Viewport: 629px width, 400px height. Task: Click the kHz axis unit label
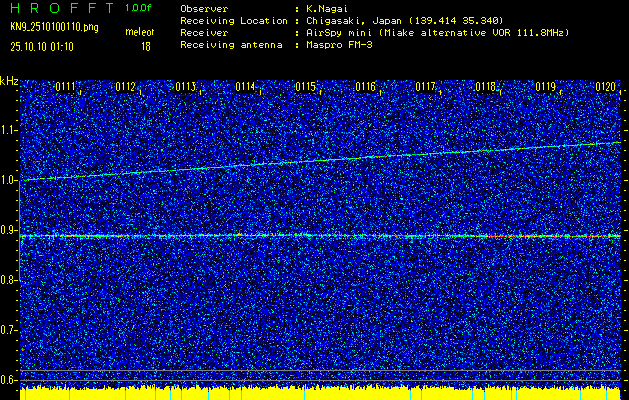tap(9, 81)
